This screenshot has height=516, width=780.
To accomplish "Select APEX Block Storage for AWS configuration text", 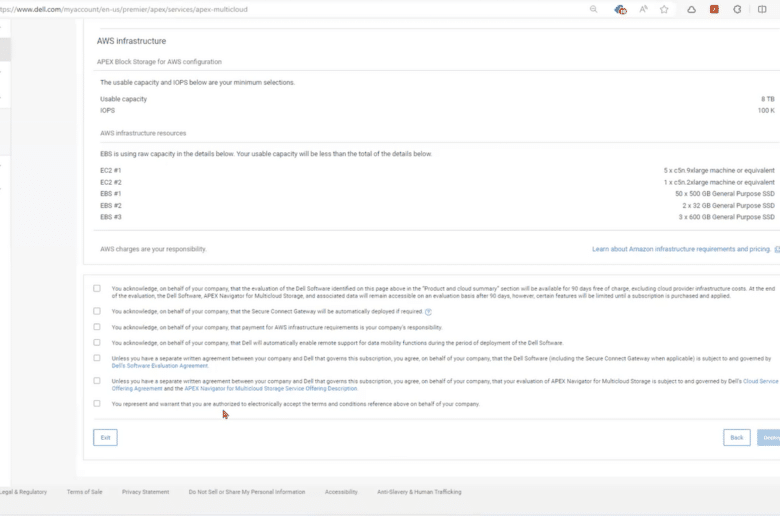I will (x=159, y=62).
